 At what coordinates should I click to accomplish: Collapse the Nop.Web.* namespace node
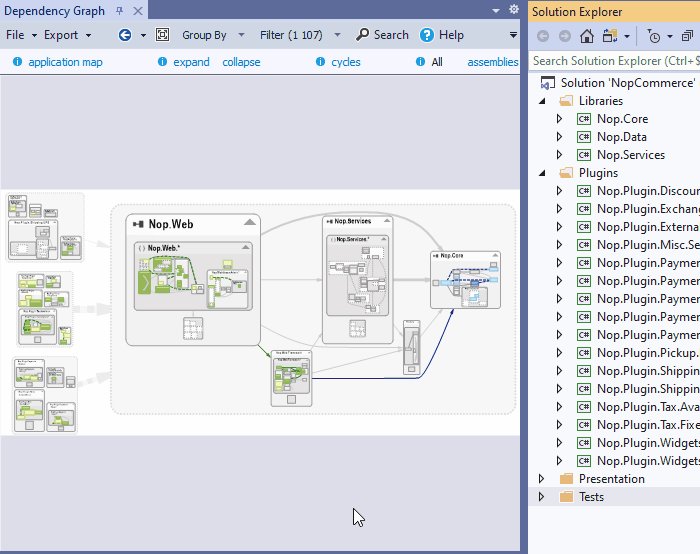246,247
